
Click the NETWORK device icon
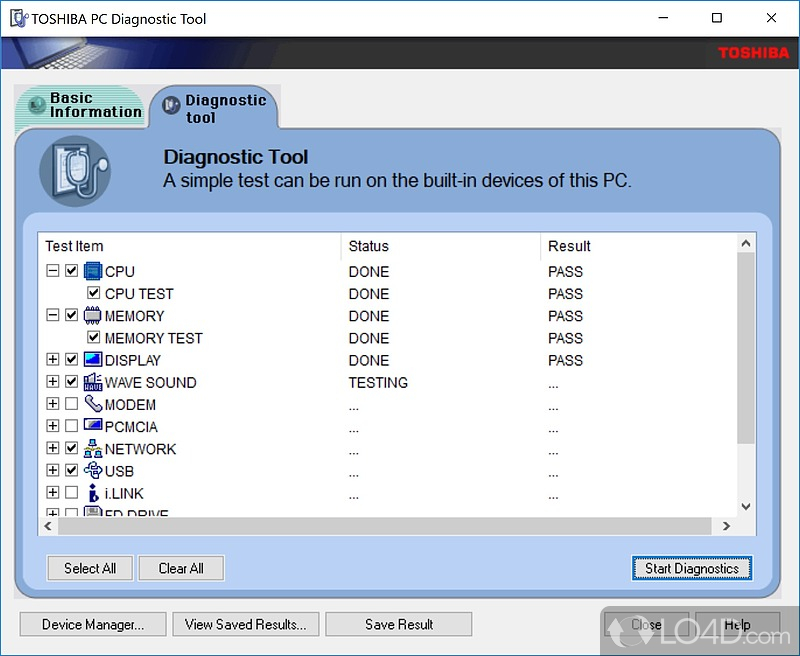pyautogui.click(x=93, y=449)
